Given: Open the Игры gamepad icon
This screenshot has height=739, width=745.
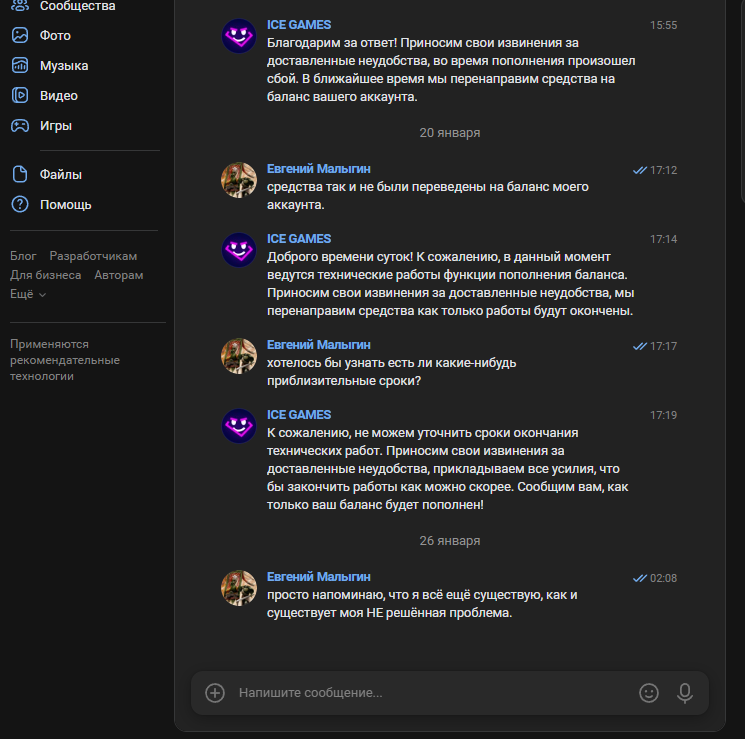Looking at the screenshot, I should (x=20, y=126).
